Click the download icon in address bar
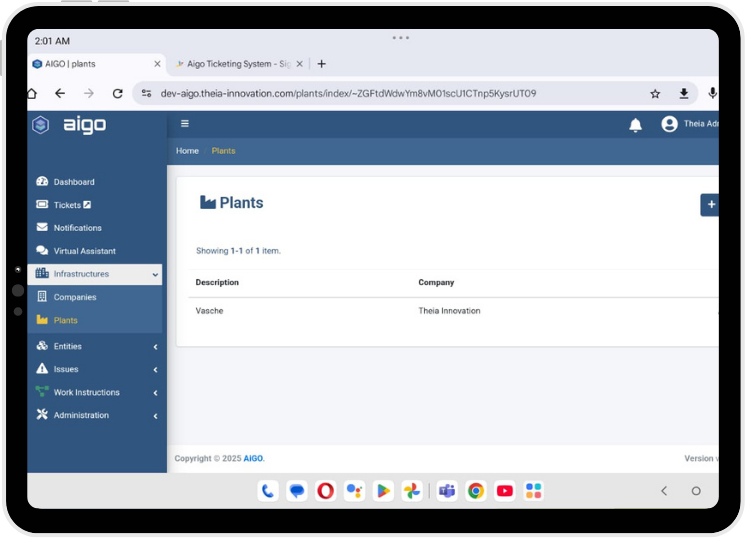The width and height of the screenshot is (745, 538). point(684,94)
